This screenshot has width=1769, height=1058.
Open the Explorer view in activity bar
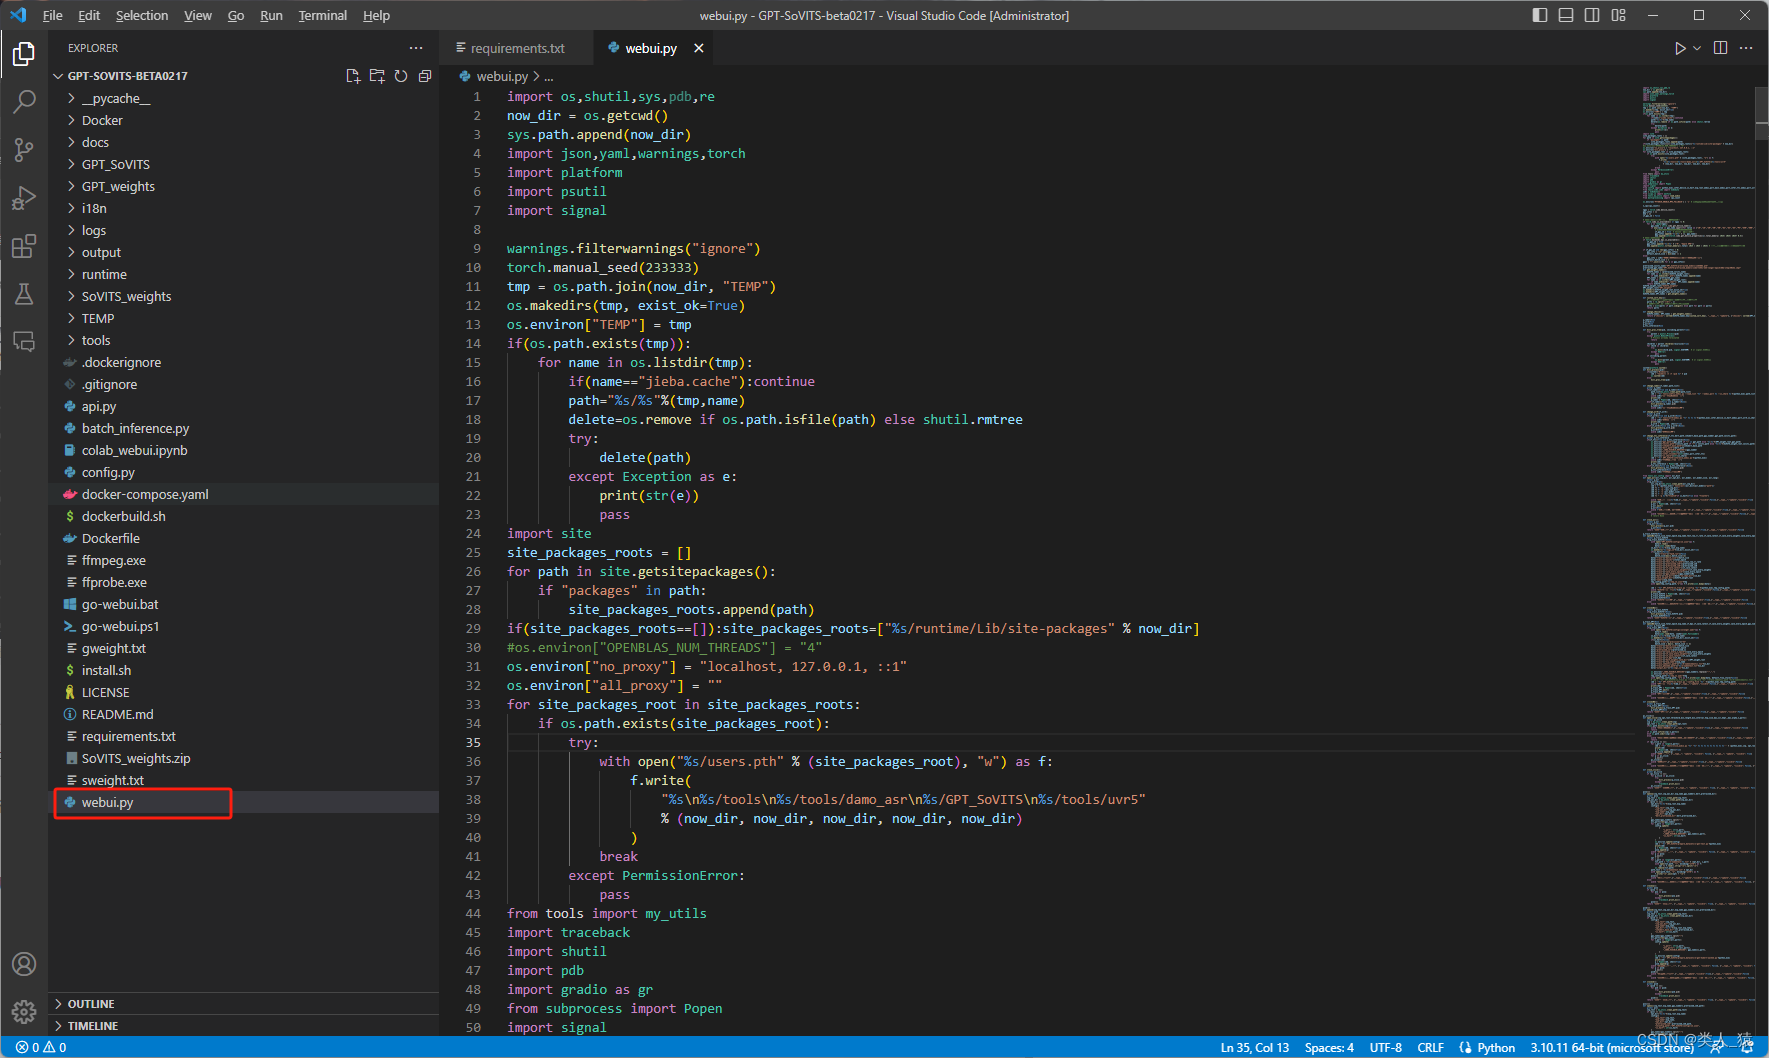tap(24, 54)
